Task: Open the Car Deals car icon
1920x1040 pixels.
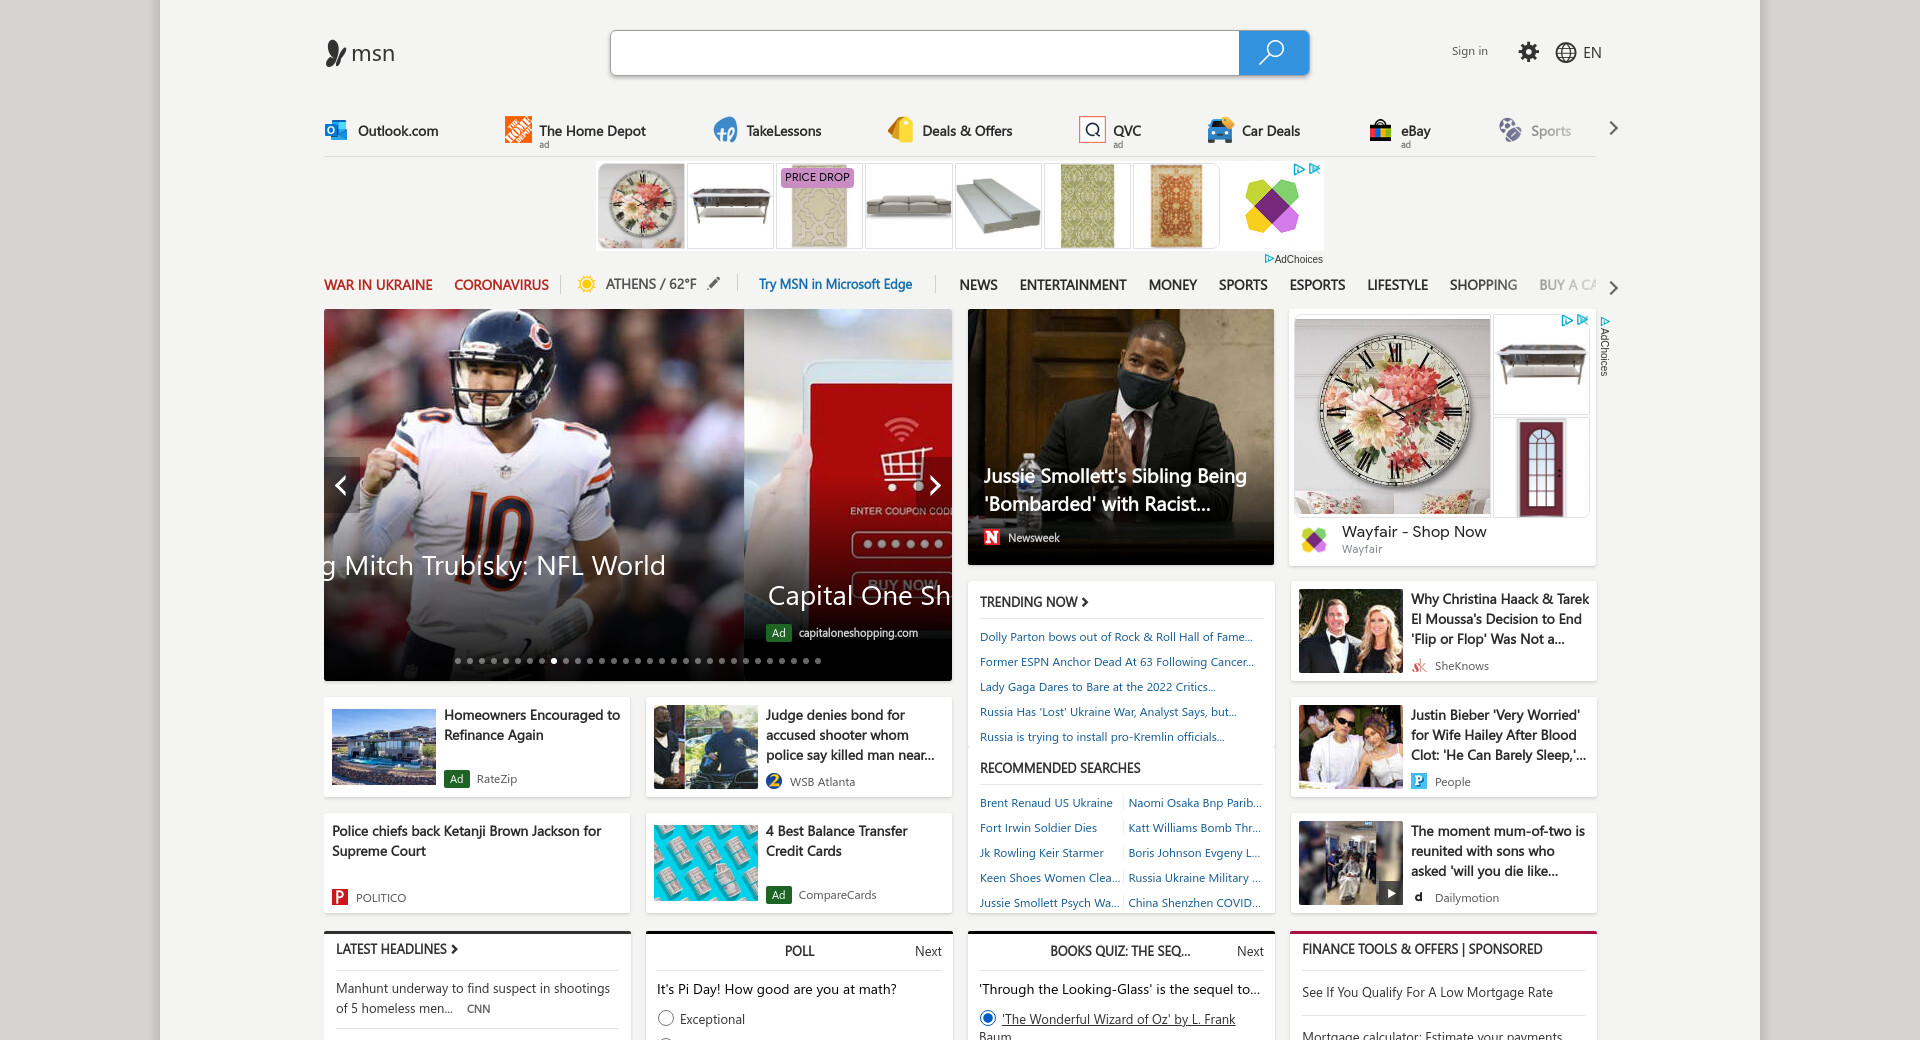Action: pyautogui.click(x=1220, y=130)
